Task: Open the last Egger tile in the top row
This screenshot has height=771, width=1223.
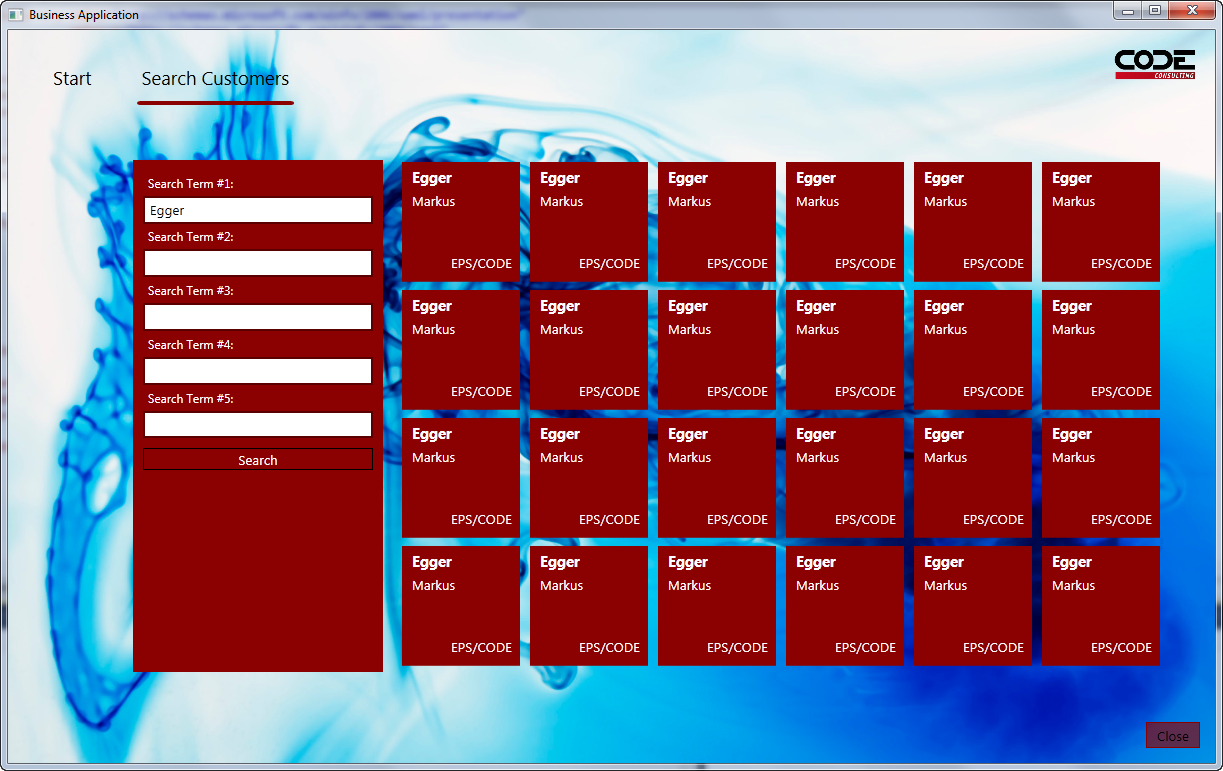Action: pos(1101,221)
